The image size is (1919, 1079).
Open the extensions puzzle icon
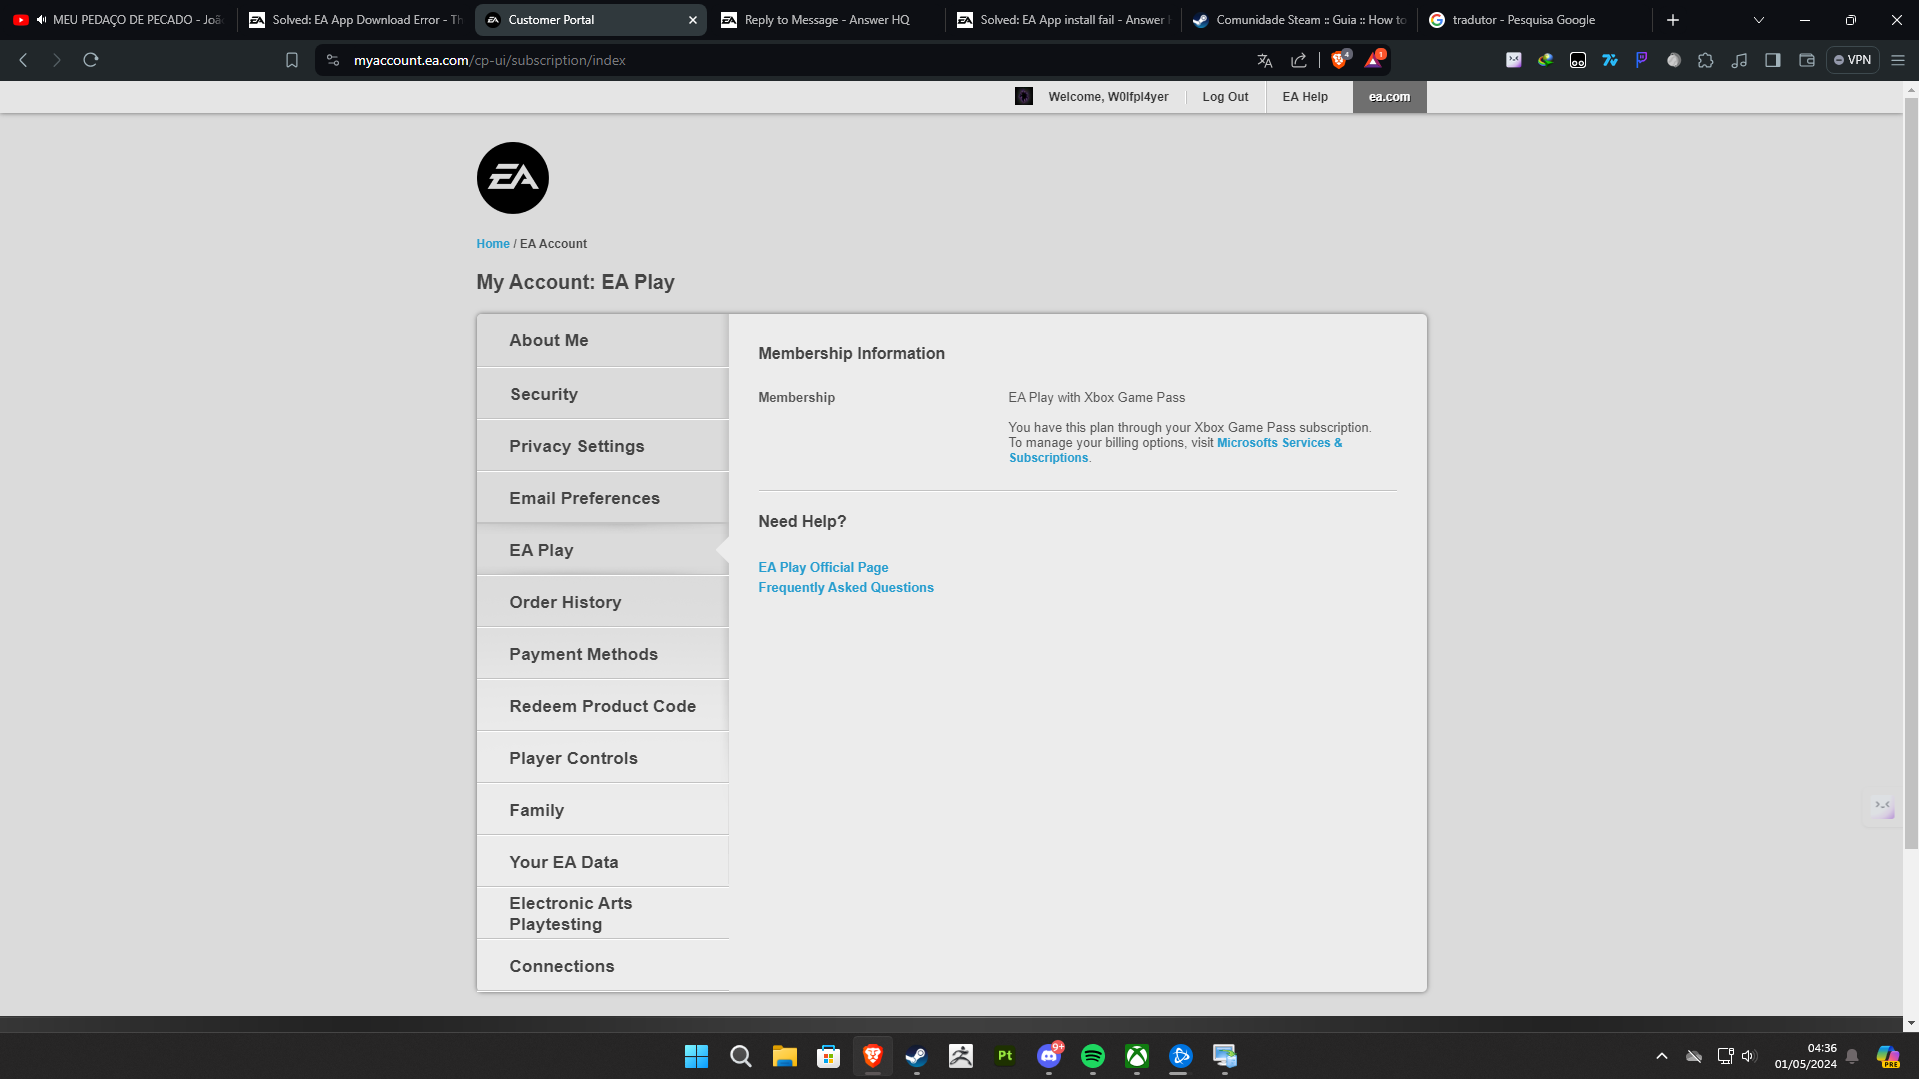1706,60
